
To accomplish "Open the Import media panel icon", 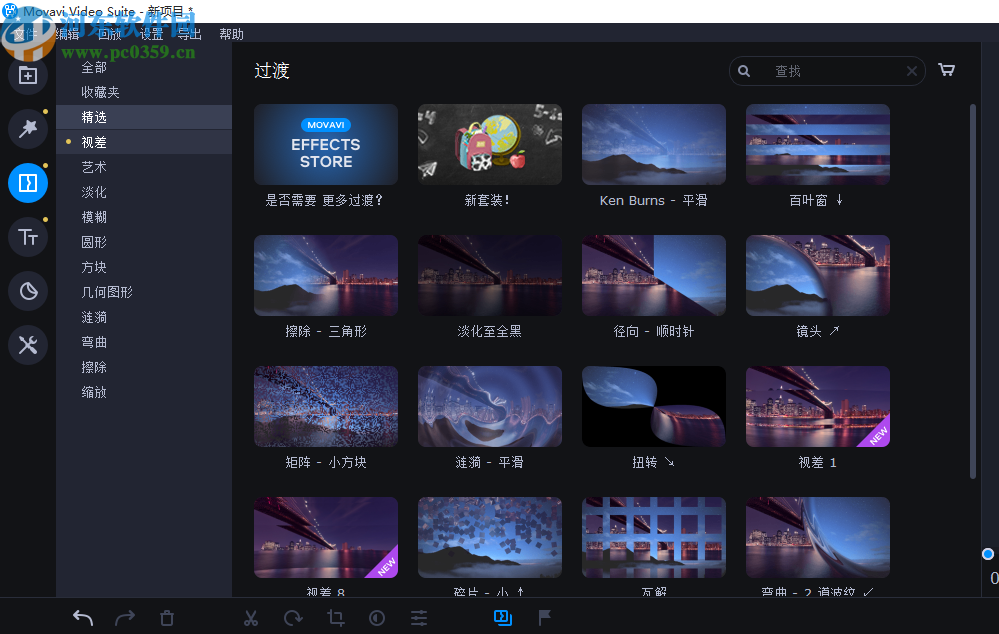I will pos(27,75).
